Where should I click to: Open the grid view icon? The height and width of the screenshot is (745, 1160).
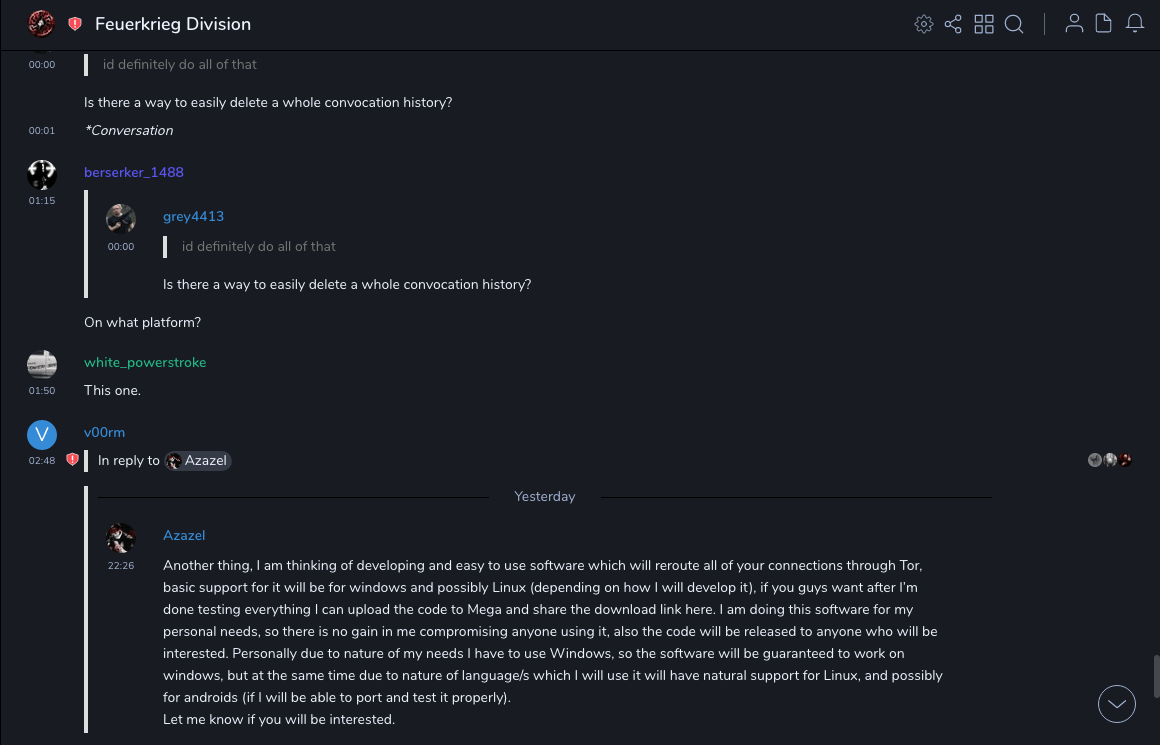[984, 24]
